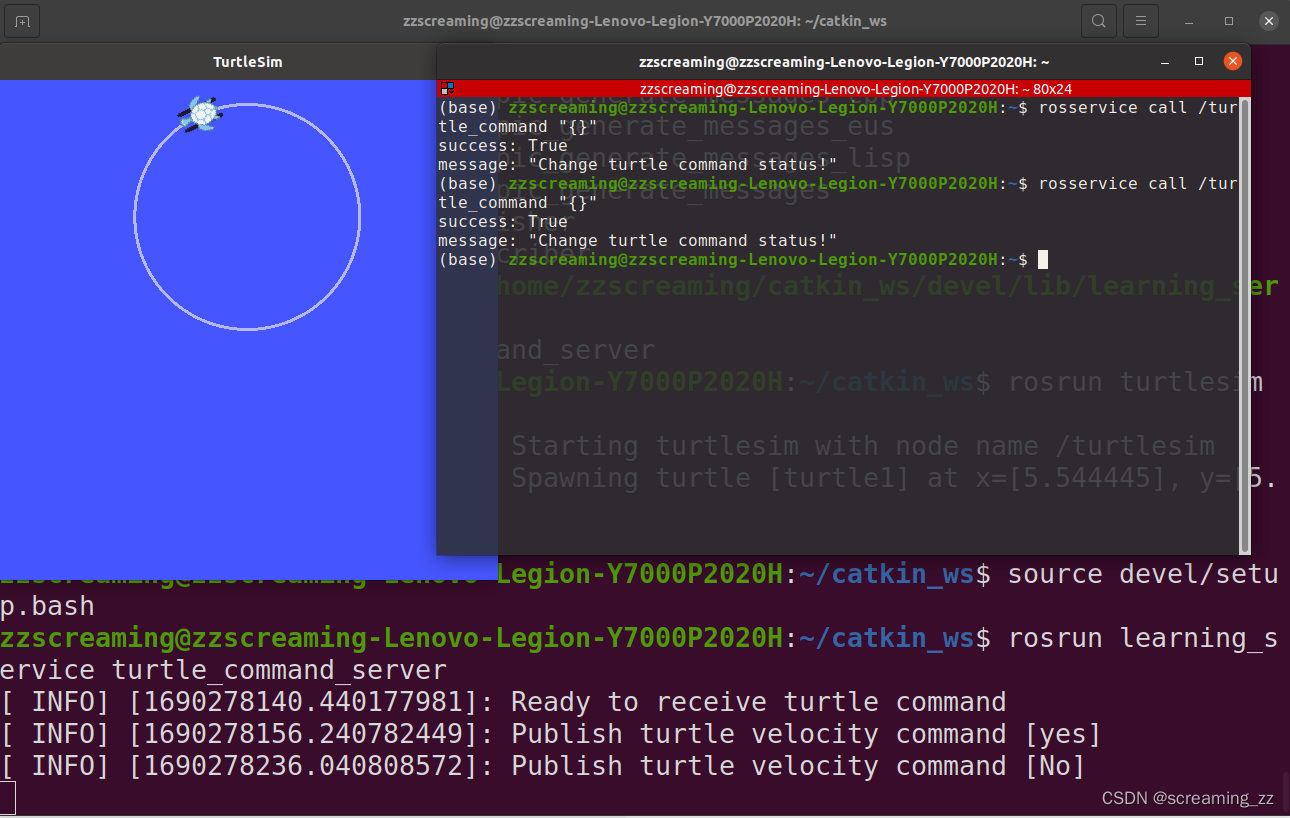Image resolution: width=1290 pixels, height=818 pixels.
Task: Minimize the main catkin_ws terminal window
Action: tap(1189, 21)
